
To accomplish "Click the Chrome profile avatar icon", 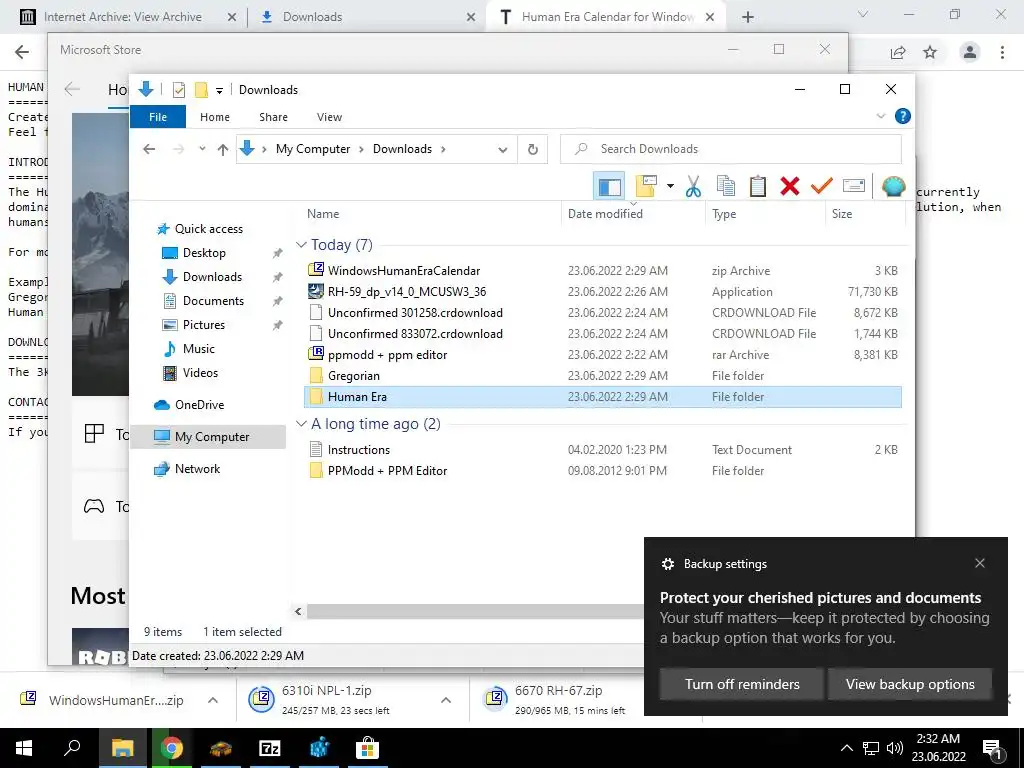I will pyautogui.click(x=970, y=52).
